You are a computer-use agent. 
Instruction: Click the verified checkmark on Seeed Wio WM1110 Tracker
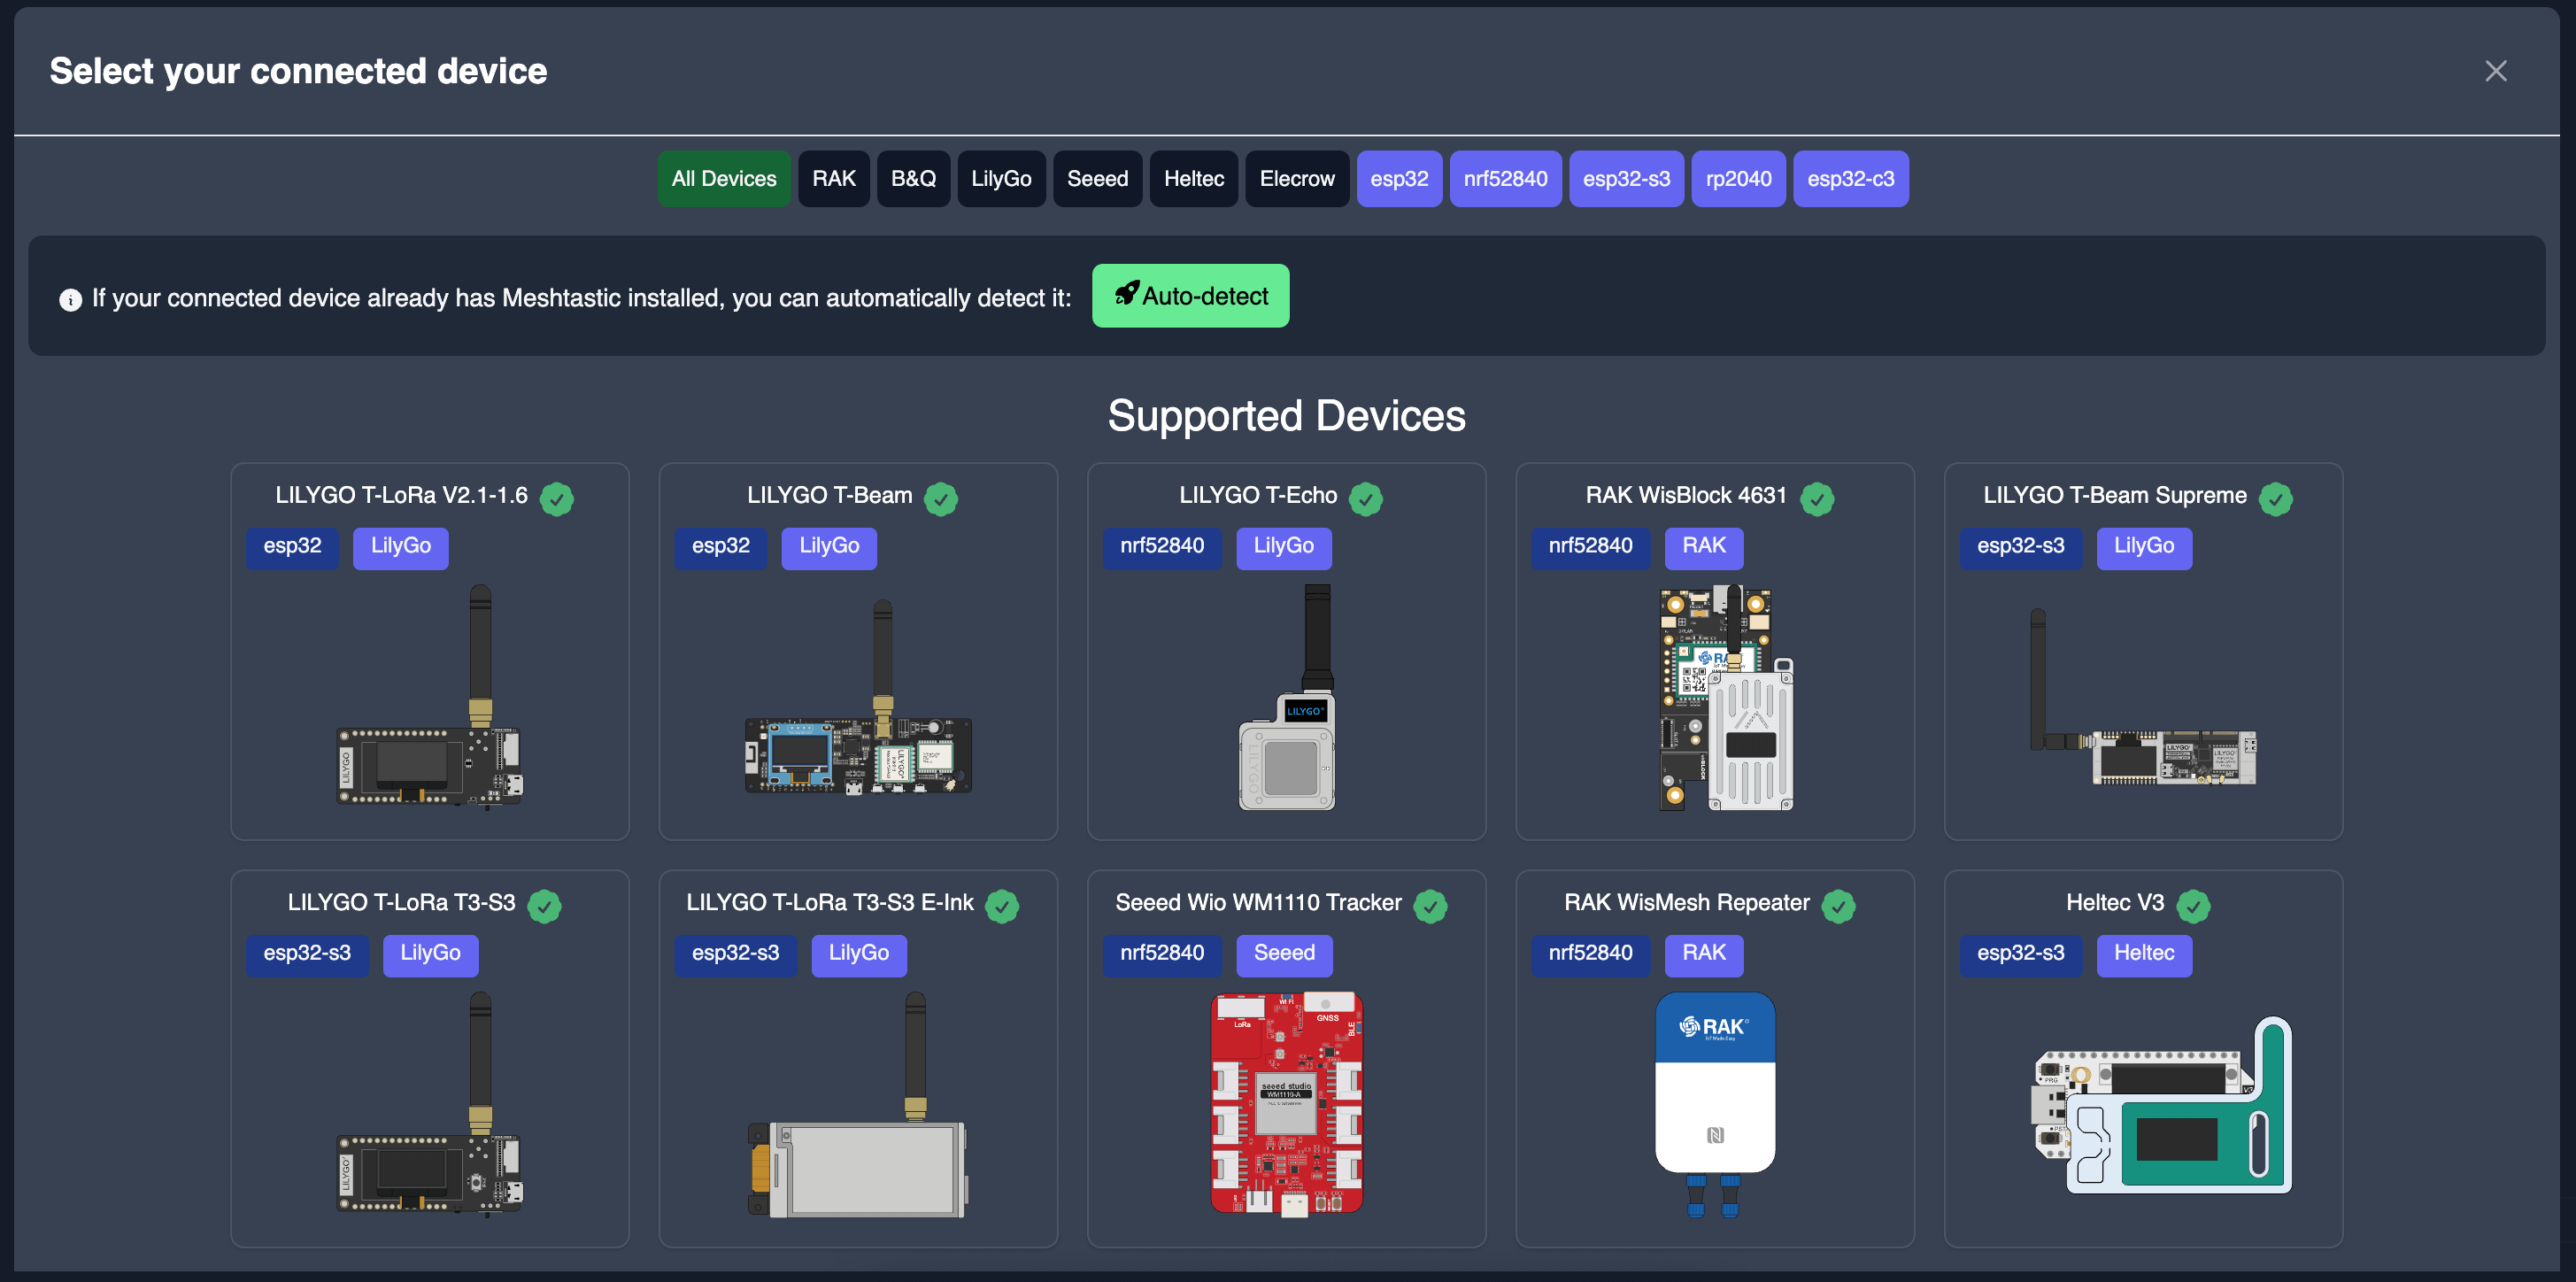pyautogui.click(x=1431, y=906)
